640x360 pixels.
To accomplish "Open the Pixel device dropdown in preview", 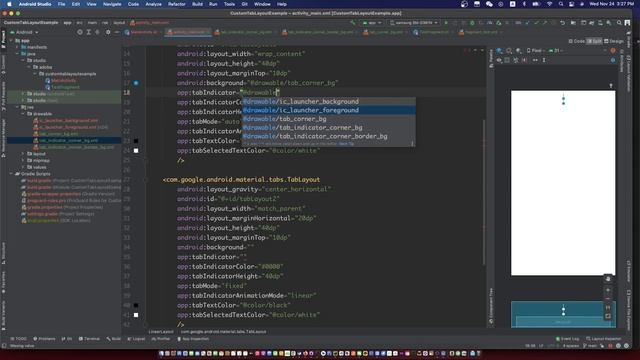I will [536, 51].
